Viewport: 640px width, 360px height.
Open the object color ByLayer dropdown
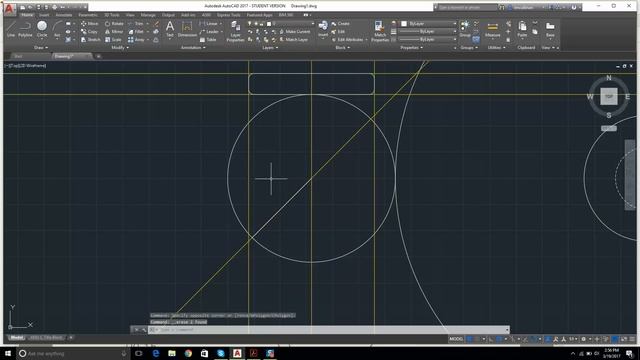click(x=428, y=24)
